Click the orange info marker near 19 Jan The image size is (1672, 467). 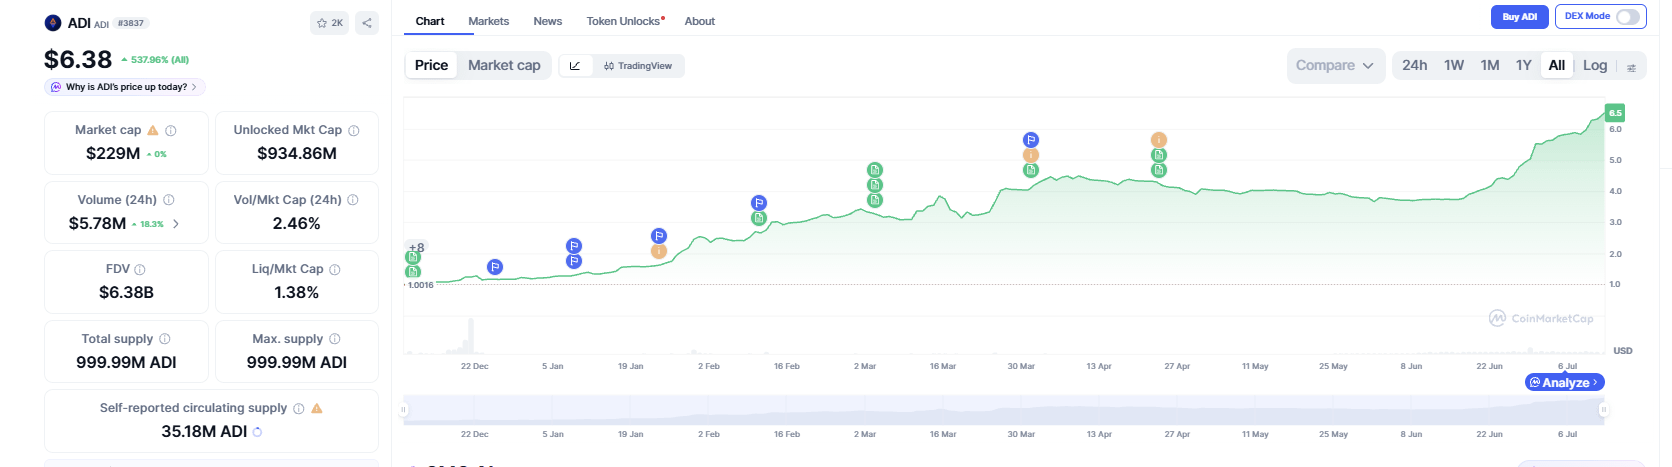pyautogui.click(x=658, y=251)
